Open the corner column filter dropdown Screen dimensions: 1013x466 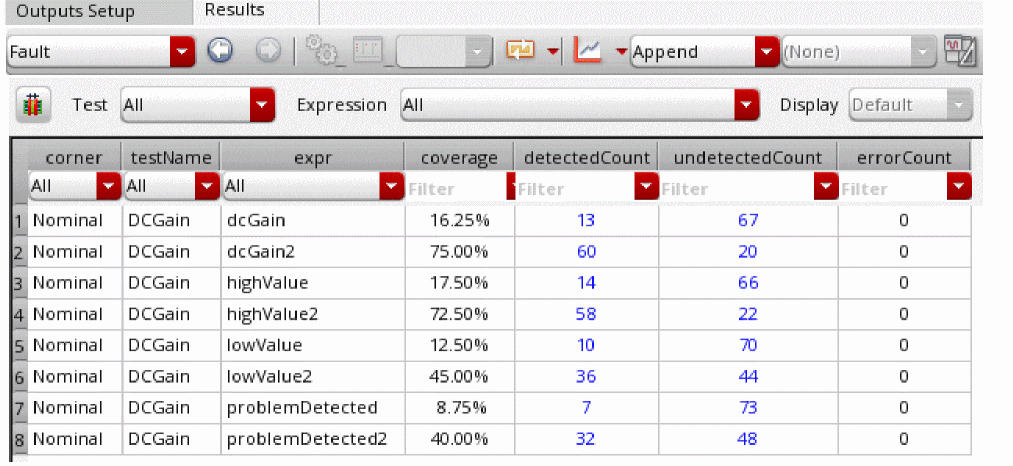pyautogui.click(x=74, y=187)
